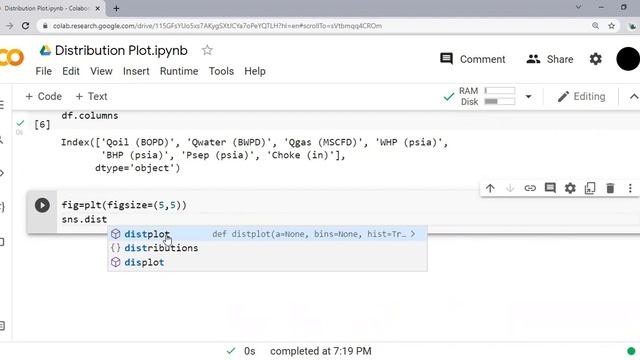Add a new Text cell
This screenshot has width=640, height=360.
(x=91, y=96)
